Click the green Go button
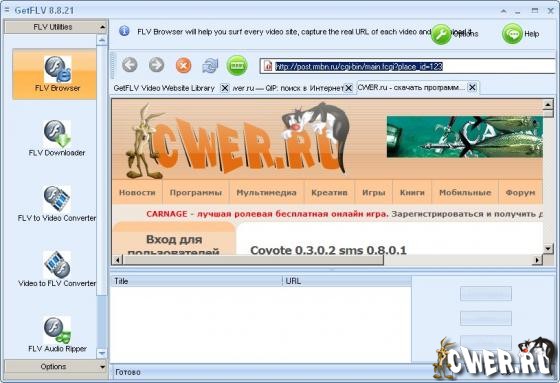Viewport: 560px width, 383px height. pyautogui.click(x=237, y=65)
